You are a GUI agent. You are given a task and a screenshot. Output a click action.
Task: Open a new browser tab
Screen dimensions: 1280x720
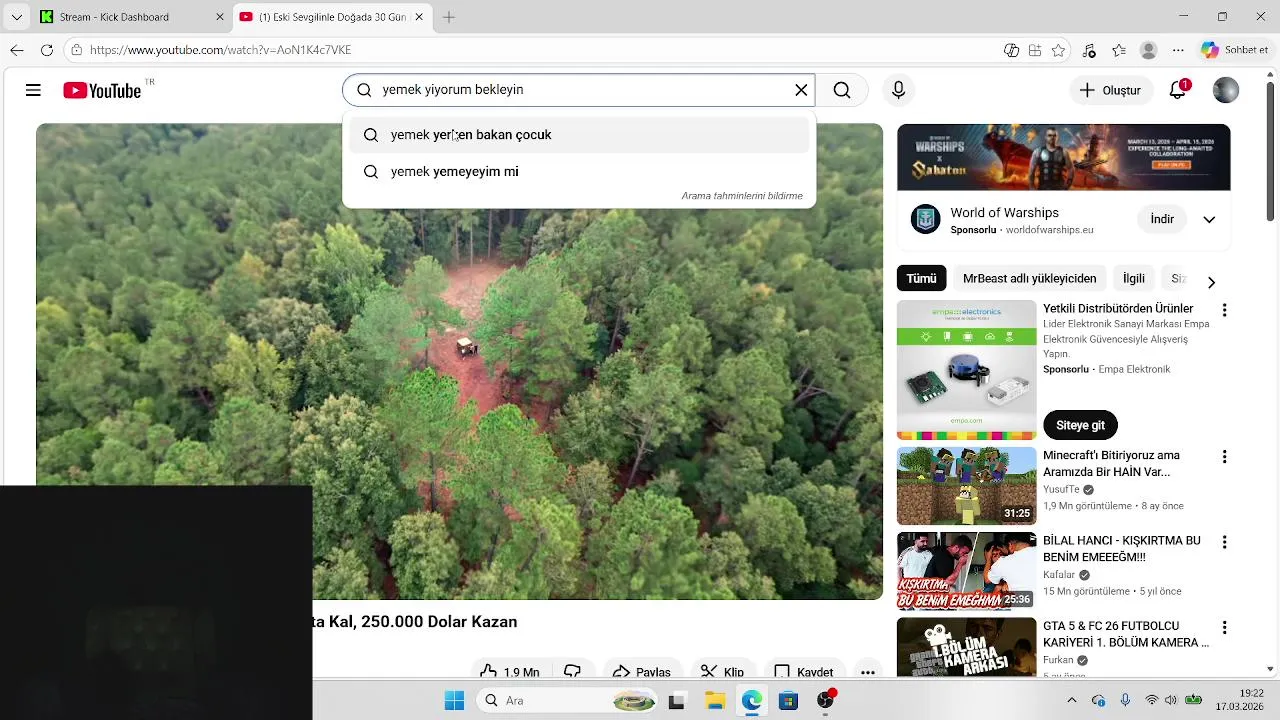449,17
